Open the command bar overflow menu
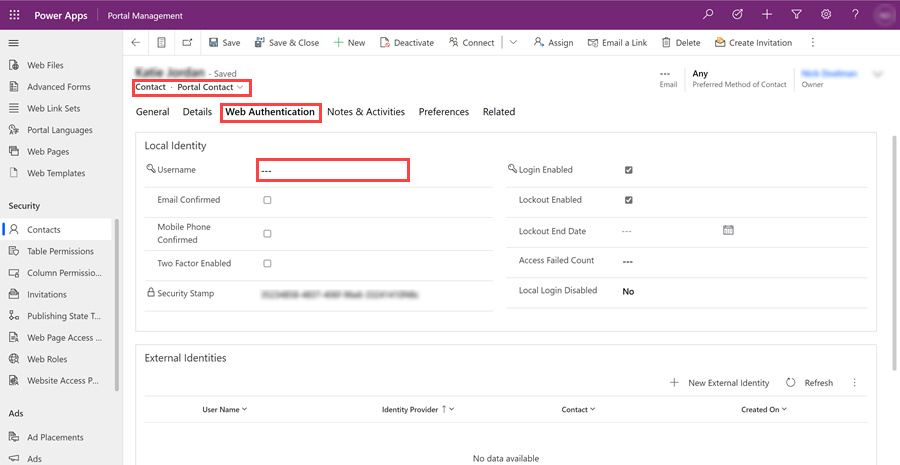Viewport: 900px width, 465px height. (812, 42)
